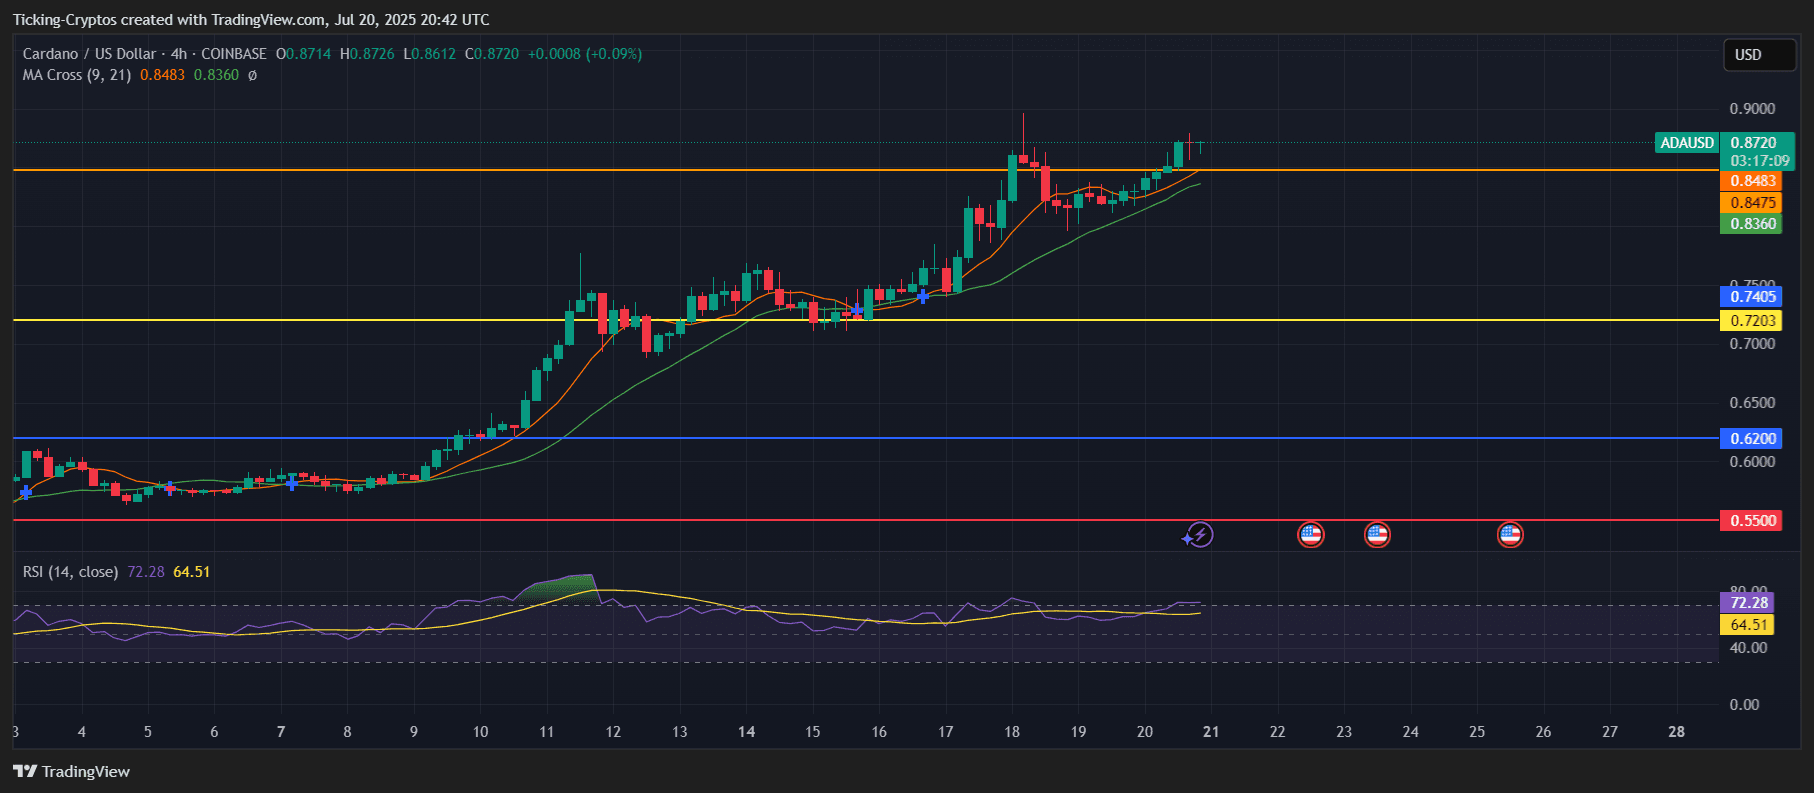Click the ADAUSD price label on the axis

coord(1687,143)
